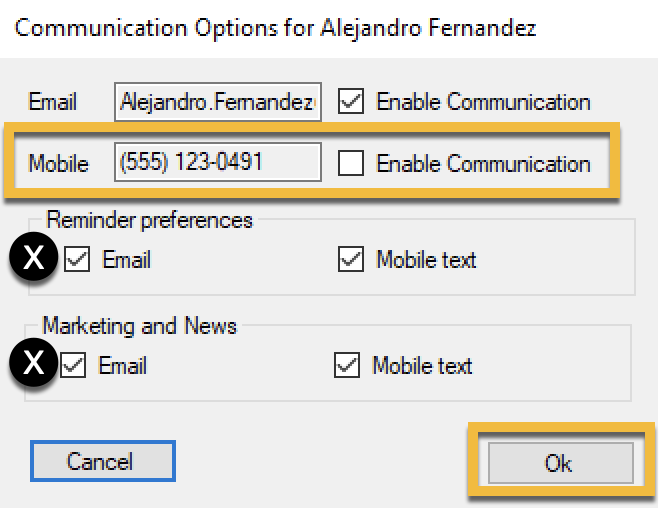Screen dimensions: 662x508
Task: Click the Mobile field label text
Action: point(59,163)
